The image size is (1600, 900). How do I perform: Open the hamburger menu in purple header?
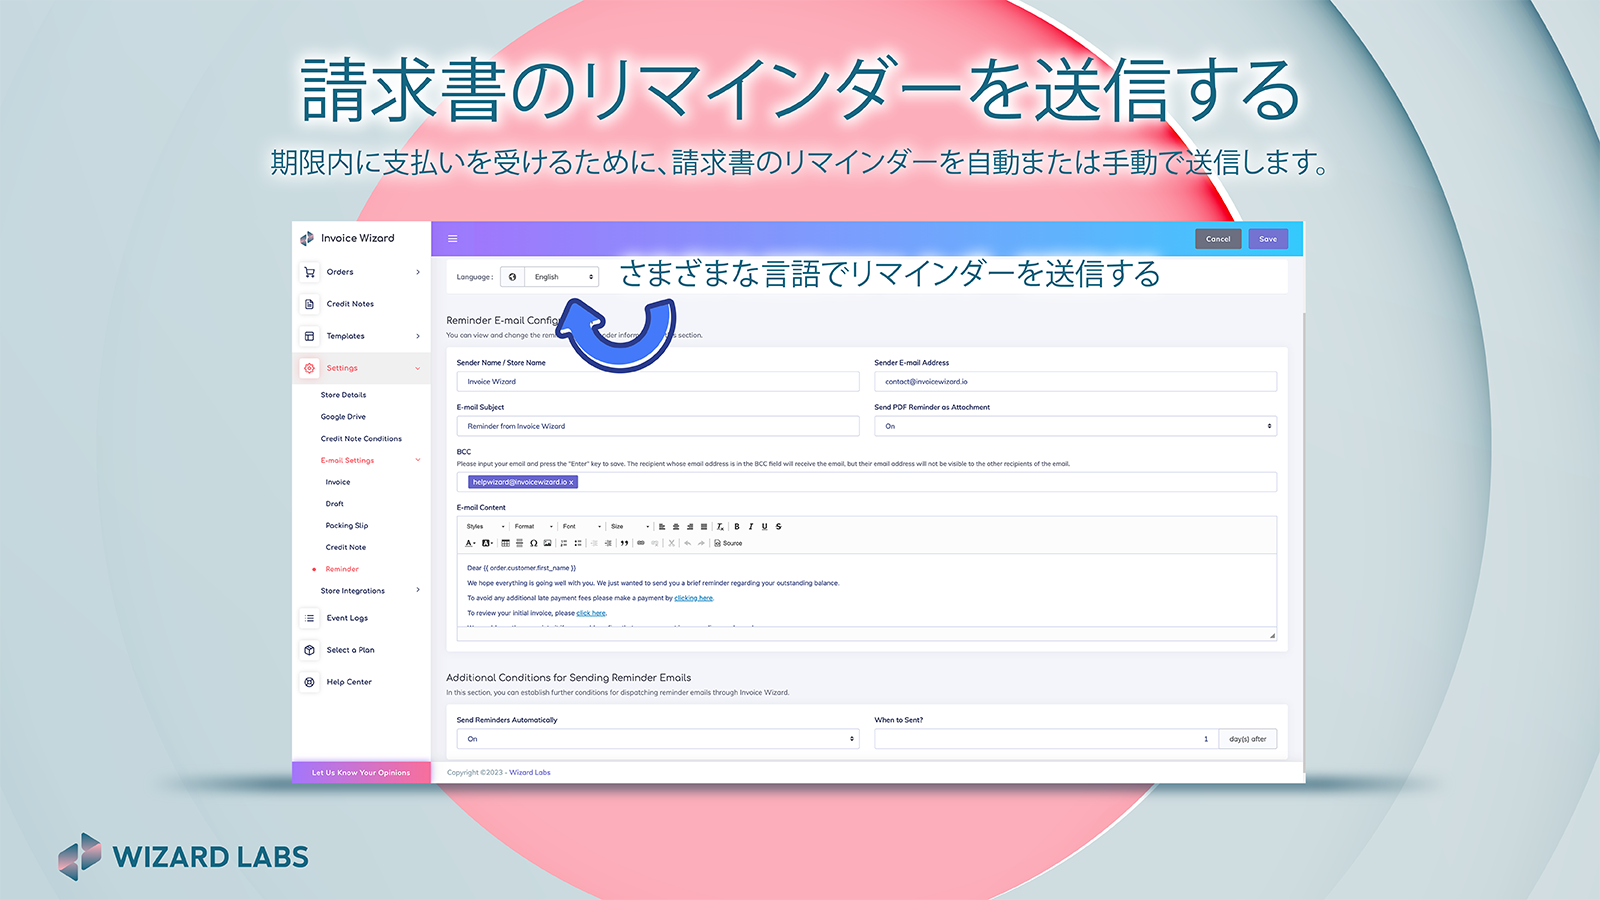tap(452, 238)
